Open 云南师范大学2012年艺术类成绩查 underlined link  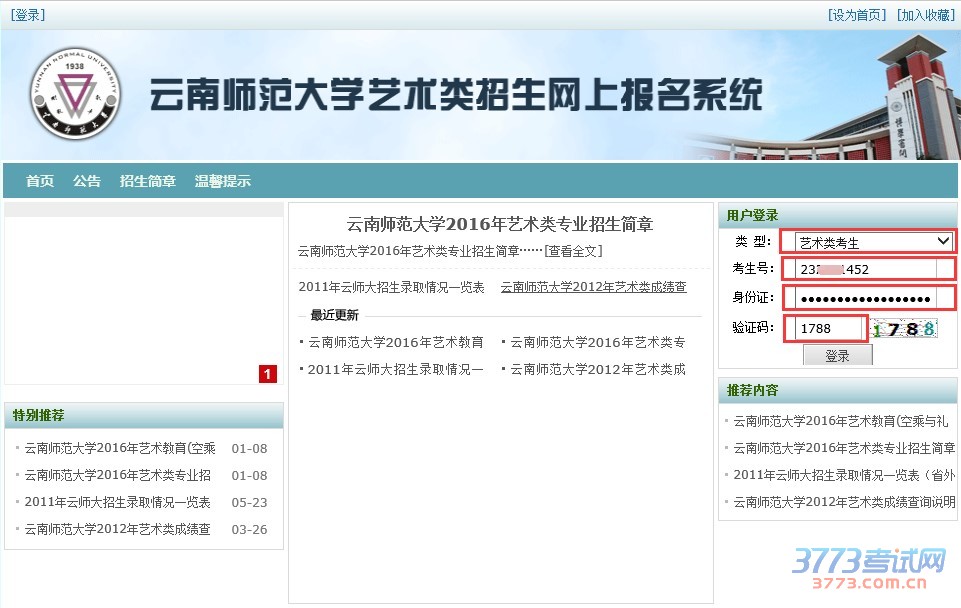[593, 287]
